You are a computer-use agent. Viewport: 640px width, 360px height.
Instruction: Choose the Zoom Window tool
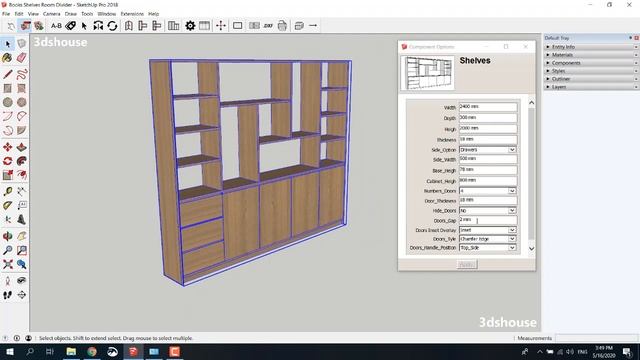(x=22, y=250)
